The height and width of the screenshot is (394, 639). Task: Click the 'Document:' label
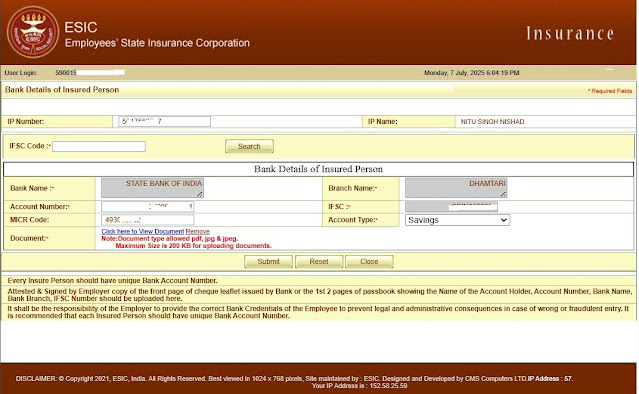tap(29, 238)
